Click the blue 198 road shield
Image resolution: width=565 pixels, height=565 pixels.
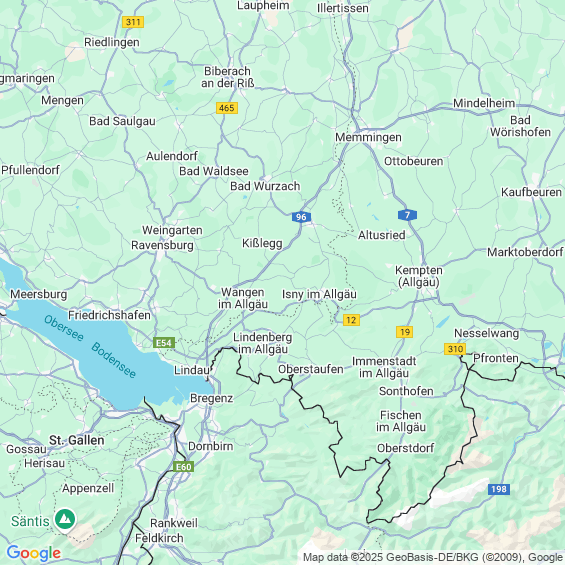tap(499, 489)
